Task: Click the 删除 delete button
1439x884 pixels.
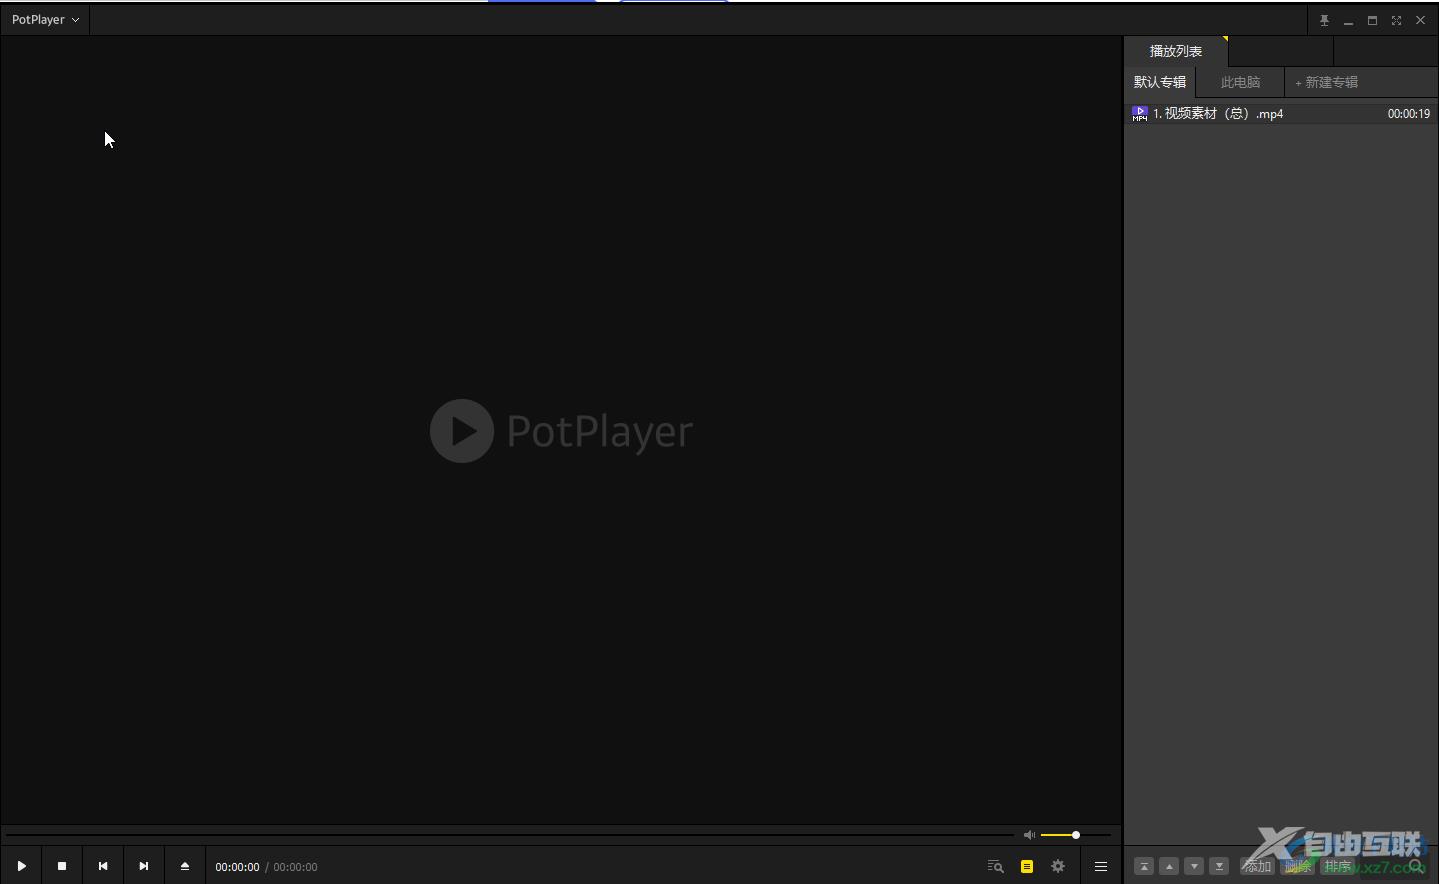Action: [x=1297, y=866]
